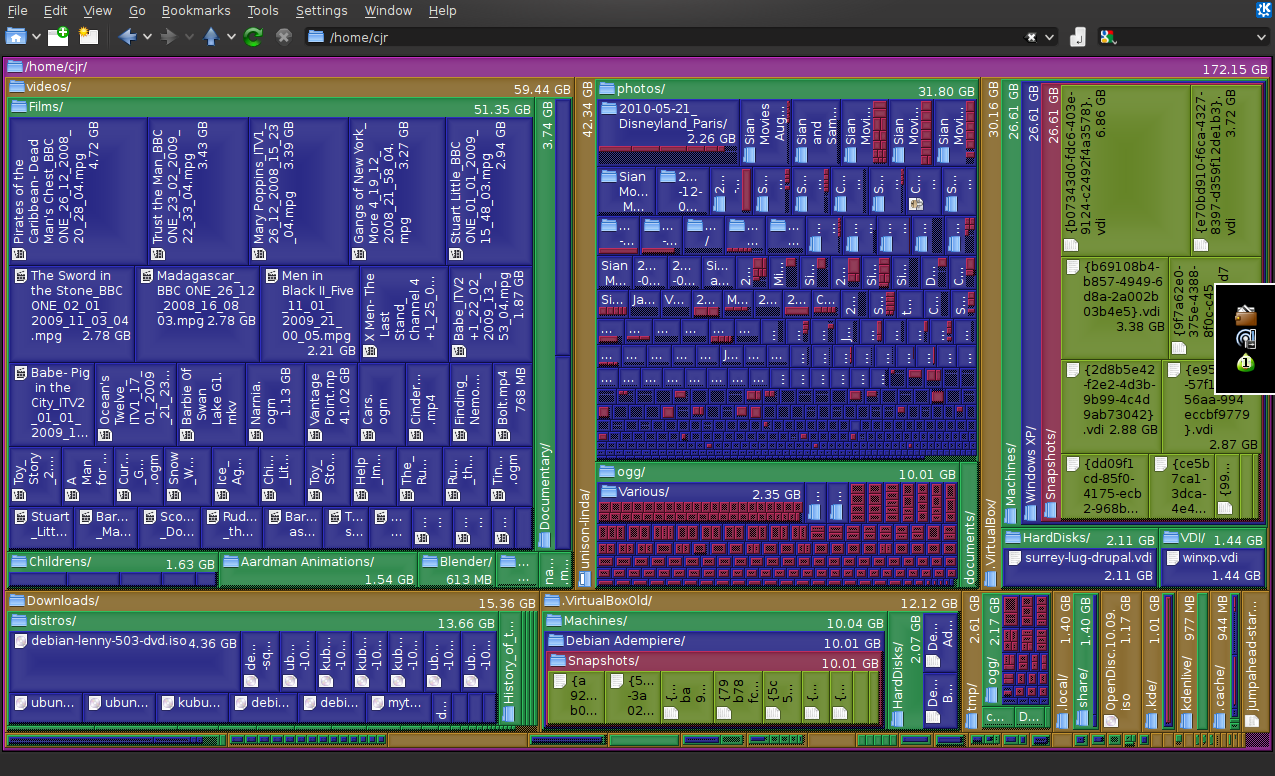Click the Aardman Animations folder icon
The height and width of the screenshot is (776, 1275).
click(230, 562)
